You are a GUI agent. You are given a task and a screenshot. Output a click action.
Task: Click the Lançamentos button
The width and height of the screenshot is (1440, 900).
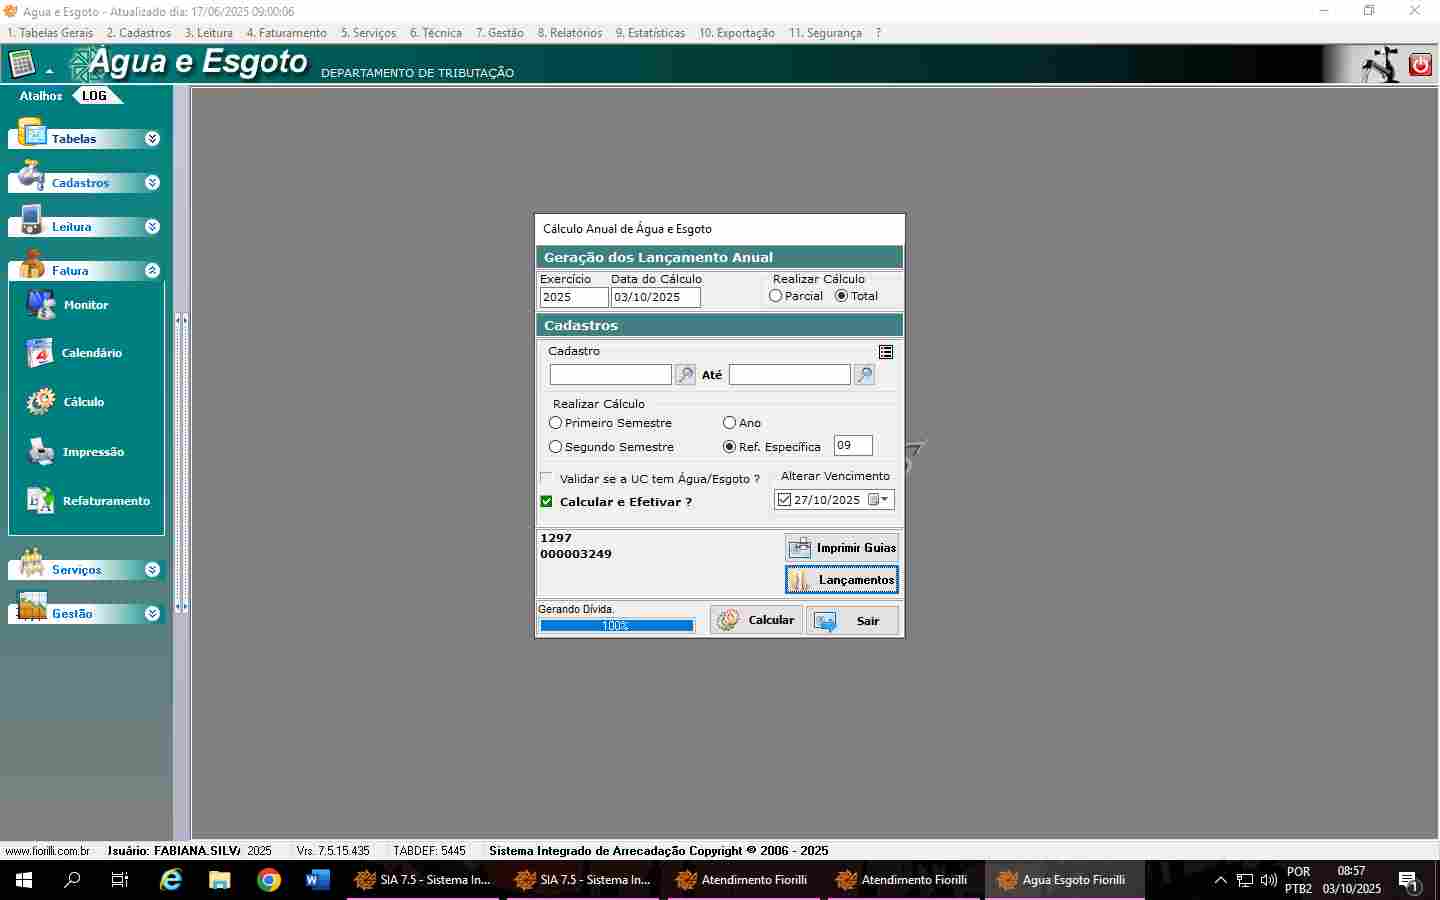pos(842,580)
